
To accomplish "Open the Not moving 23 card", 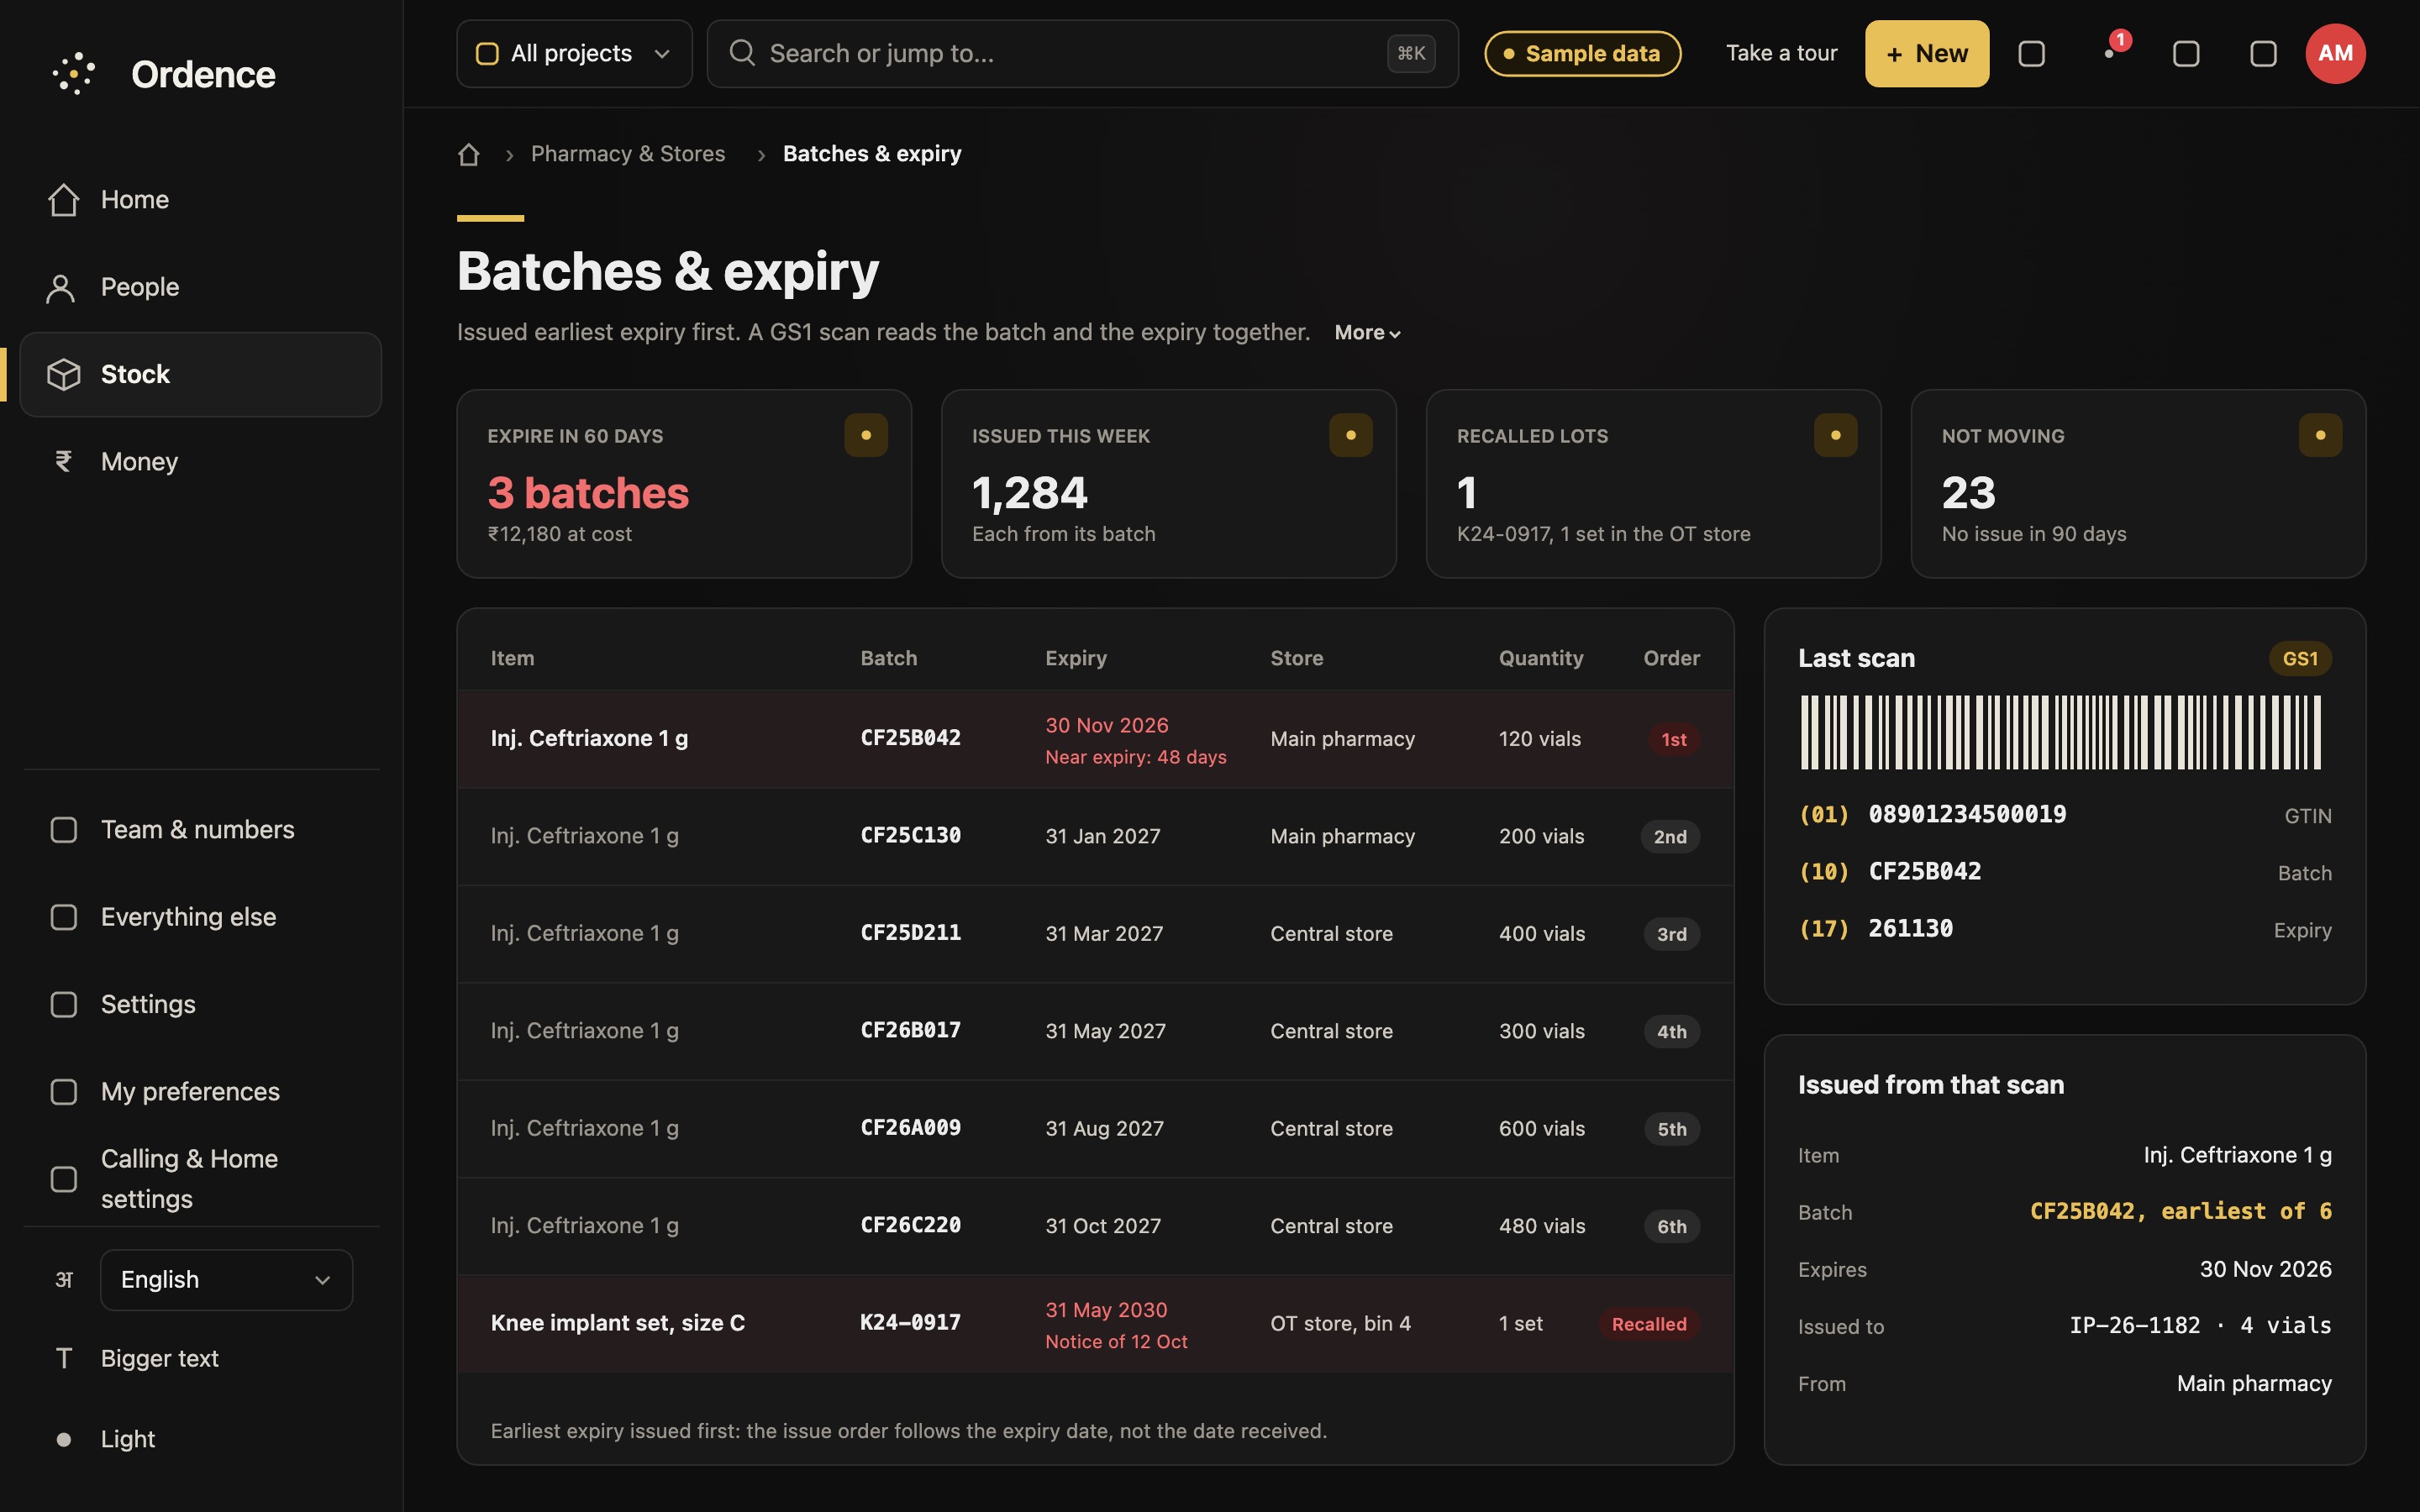I will [x=2138, y=484].
